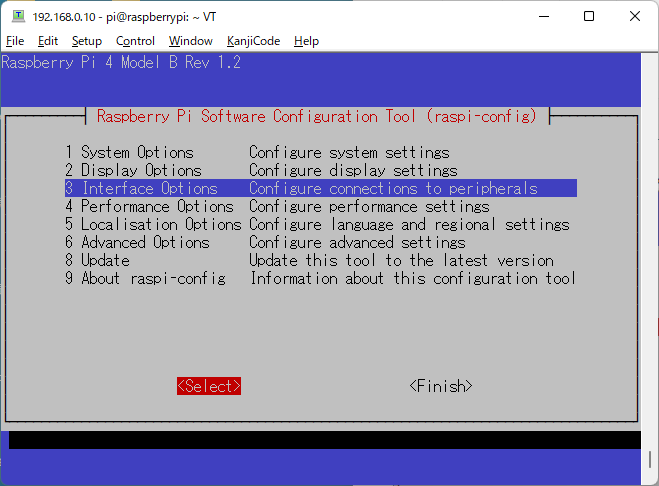This screenshot has width=659, height=486.
Task: Open the Window menu
Action: pyautogui.click(x=190, y=41)
